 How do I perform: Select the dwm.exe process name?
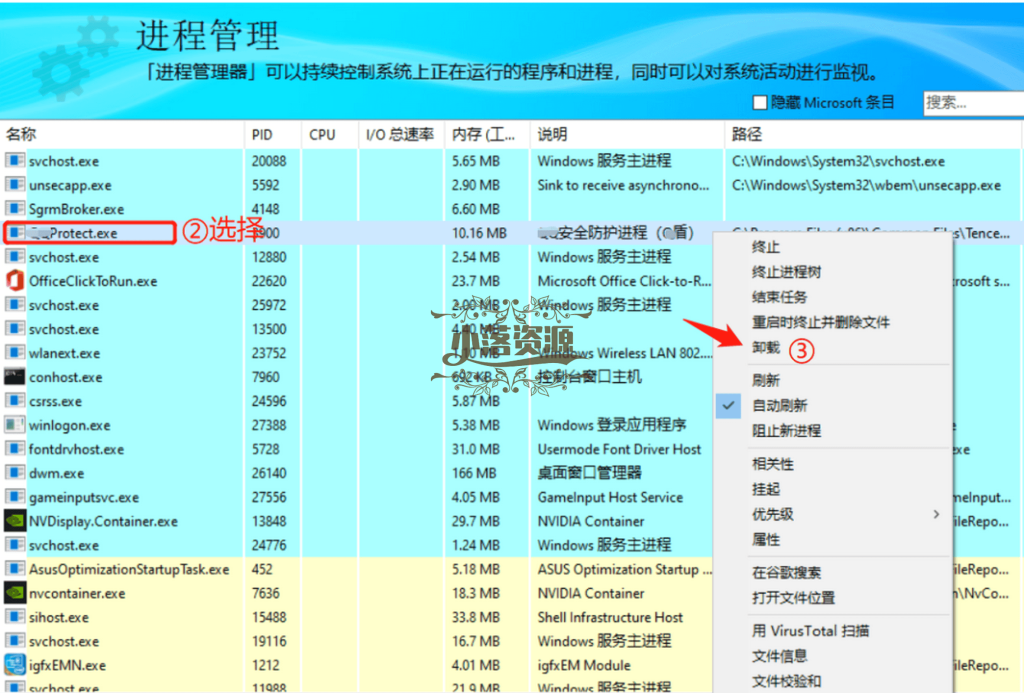point(56,474)
